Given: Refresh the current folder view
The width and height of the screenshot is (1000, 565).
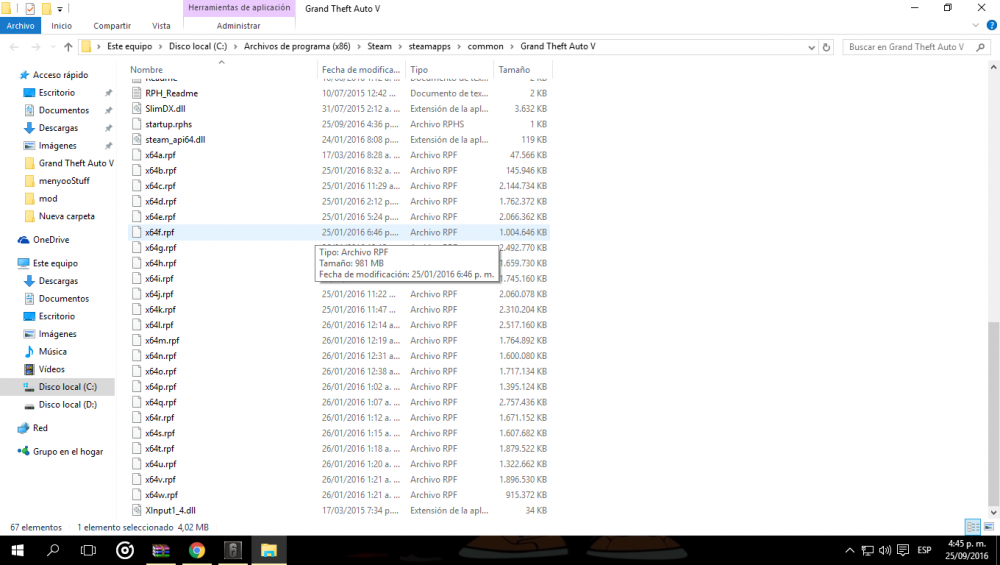Looking at the screenshot, I should coord(827,47).
